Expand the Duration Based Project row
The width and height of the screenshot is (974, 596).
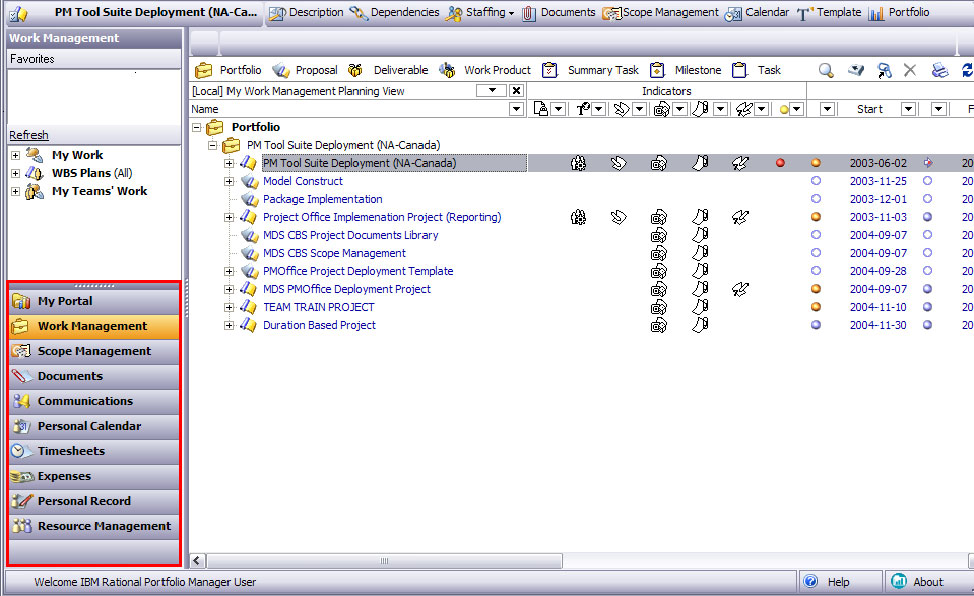(x=229, y=326)
